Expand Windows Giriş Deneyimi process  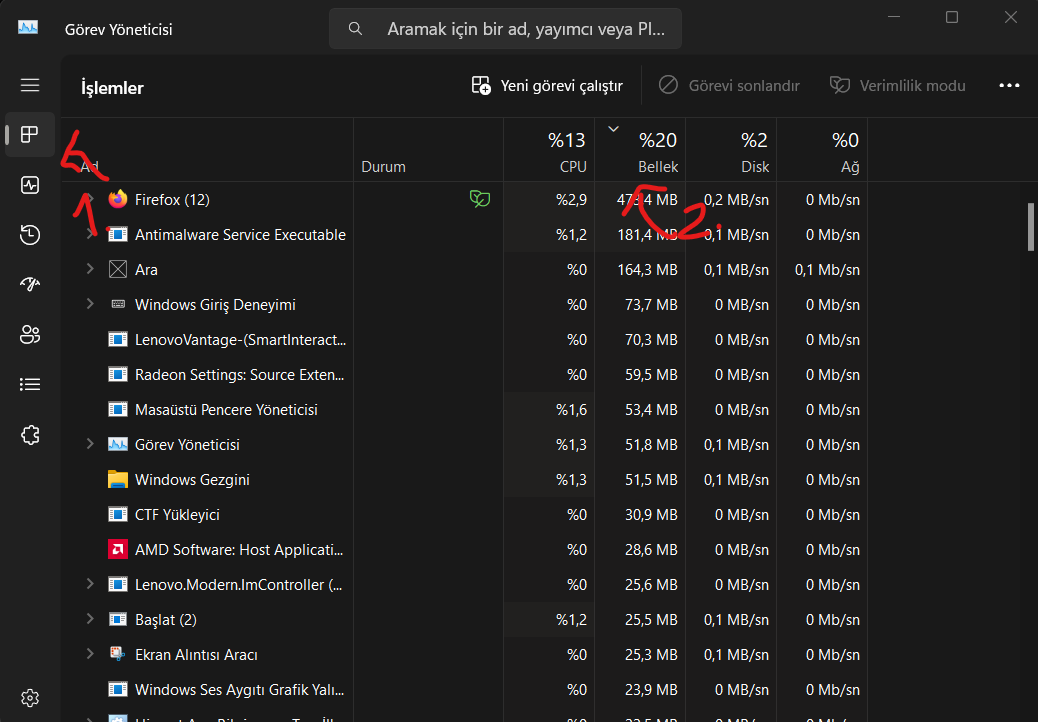pos(90,305)
